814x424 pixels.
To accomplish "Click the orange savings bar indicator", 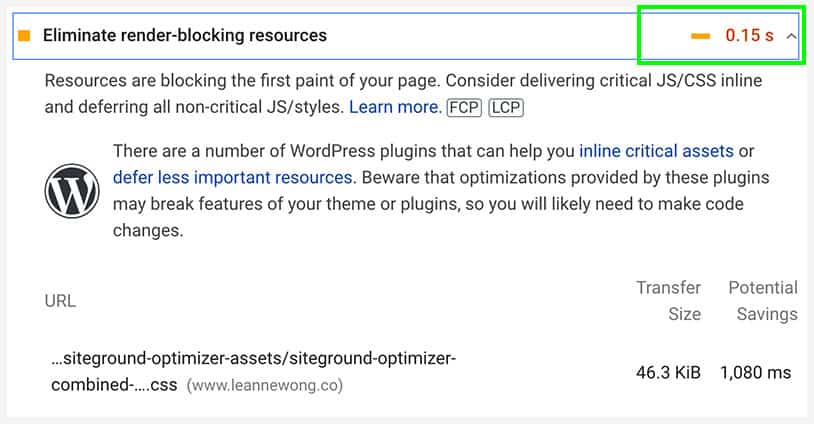I will pyautogui.click(x=700, y=36).
